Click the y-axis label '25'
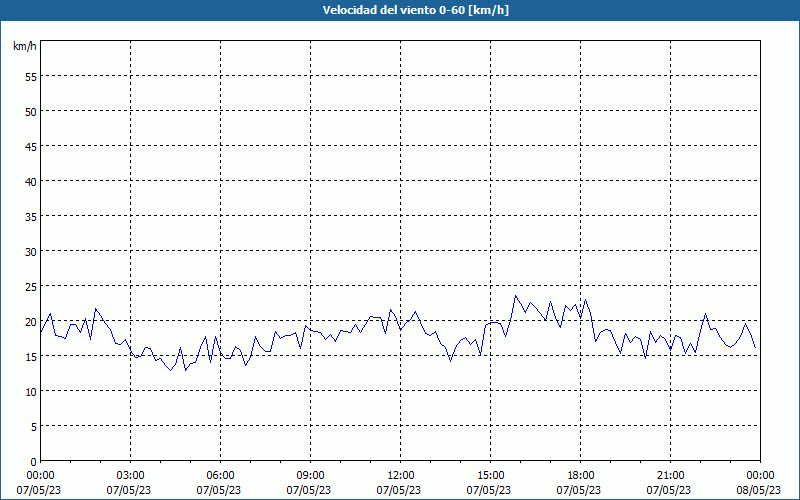The image size is (800, 500). (31, 287)
